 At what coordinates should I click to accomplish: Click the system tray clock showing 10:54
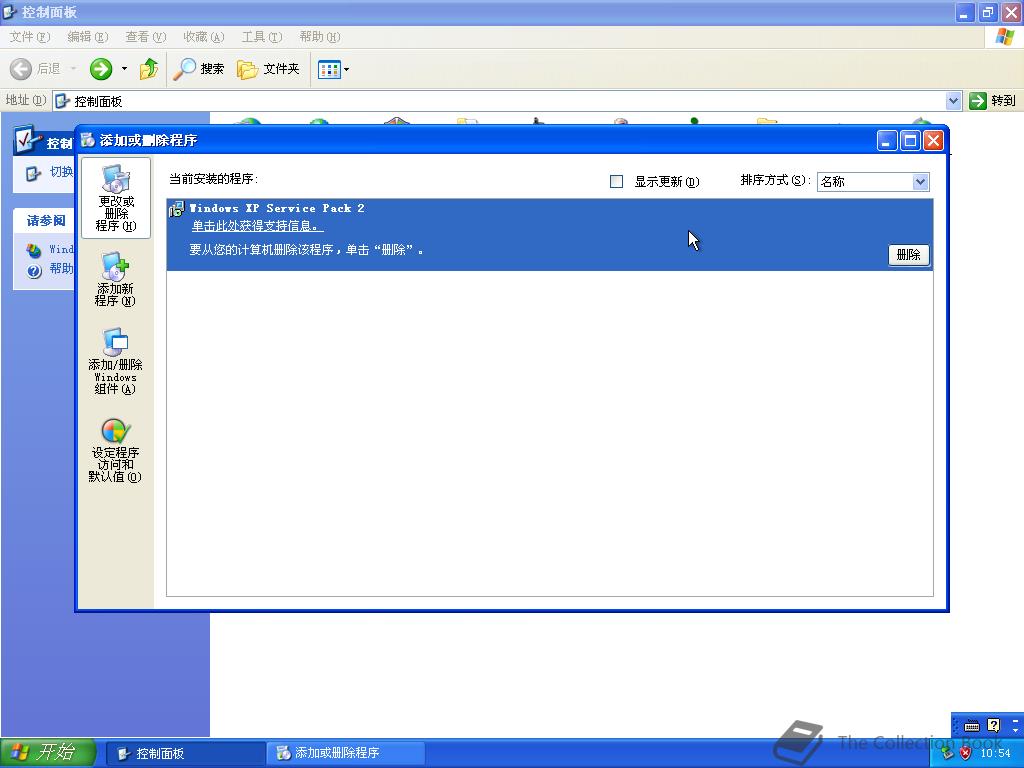995,753
